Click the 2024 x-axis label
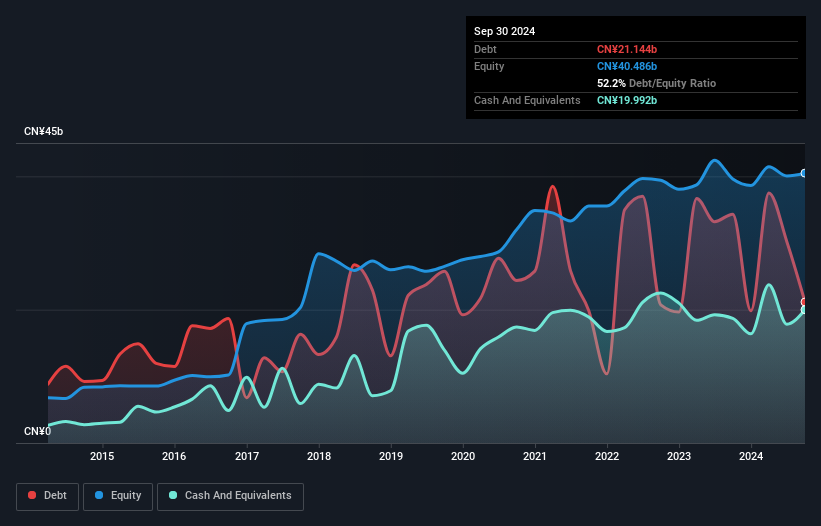 pos(751,456)
